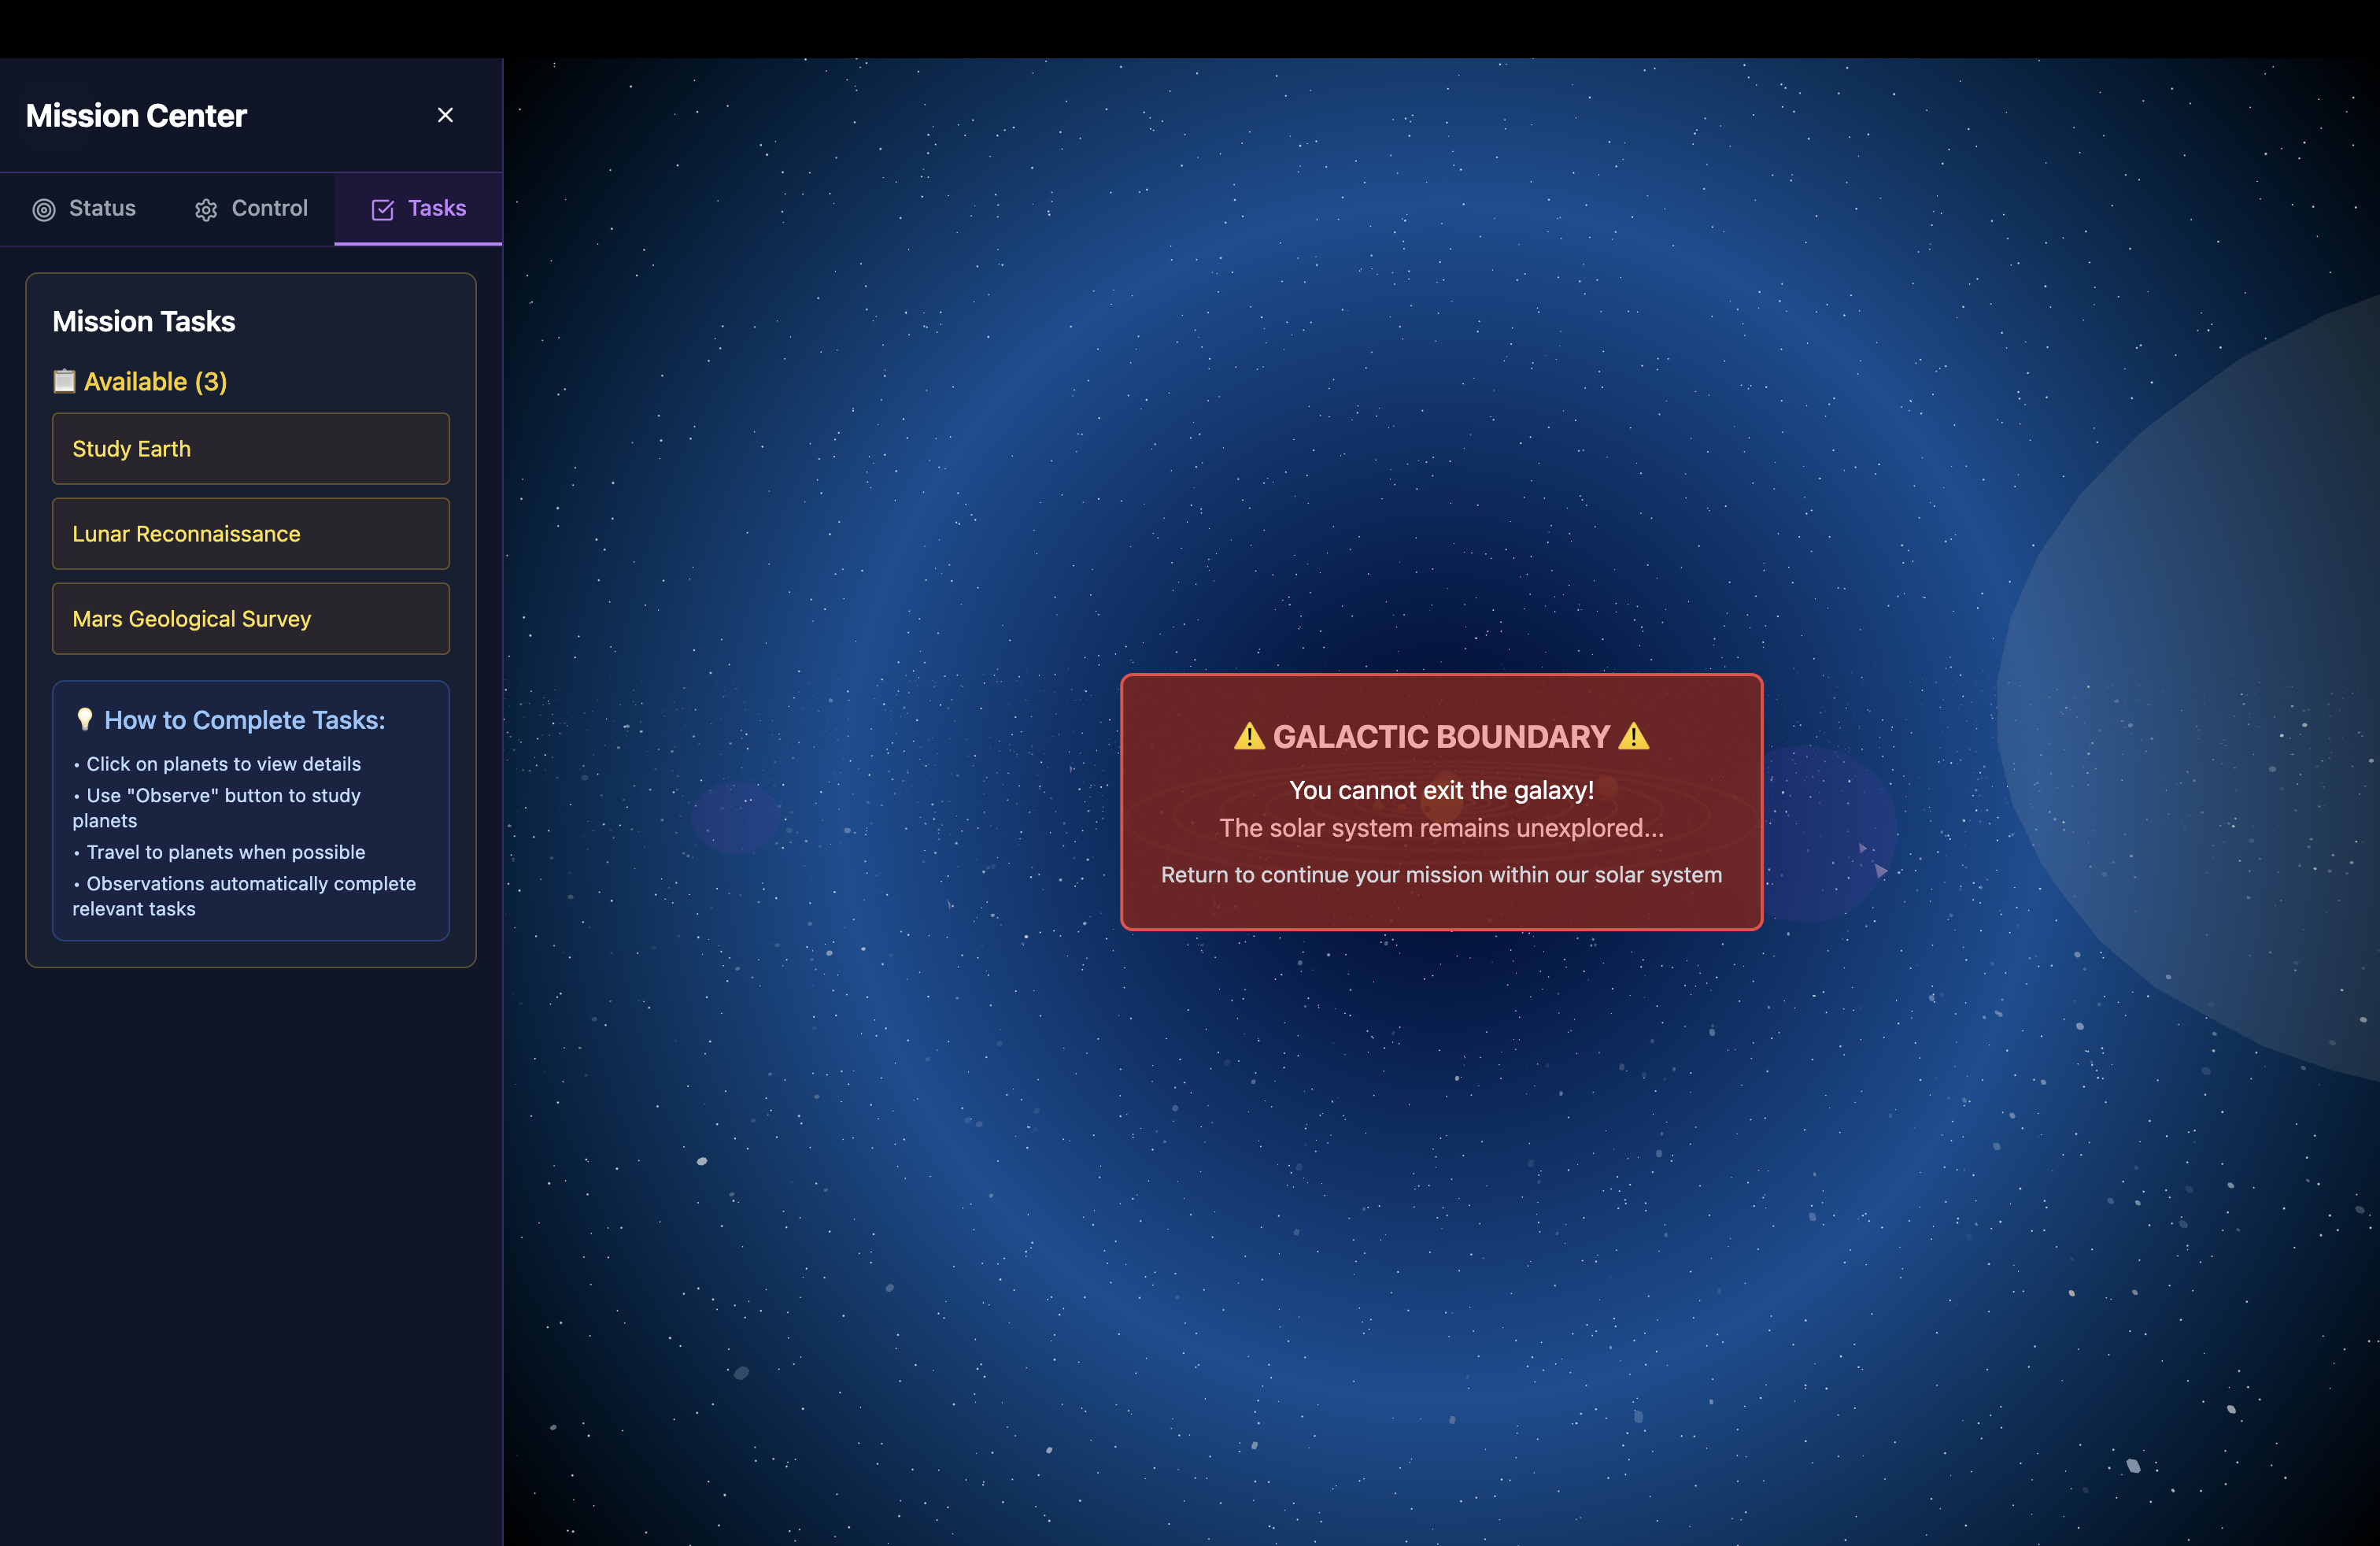This screenshot has width=2380, height=1546.
Task: Select the Study Earth task
Action: coord(250,449)
